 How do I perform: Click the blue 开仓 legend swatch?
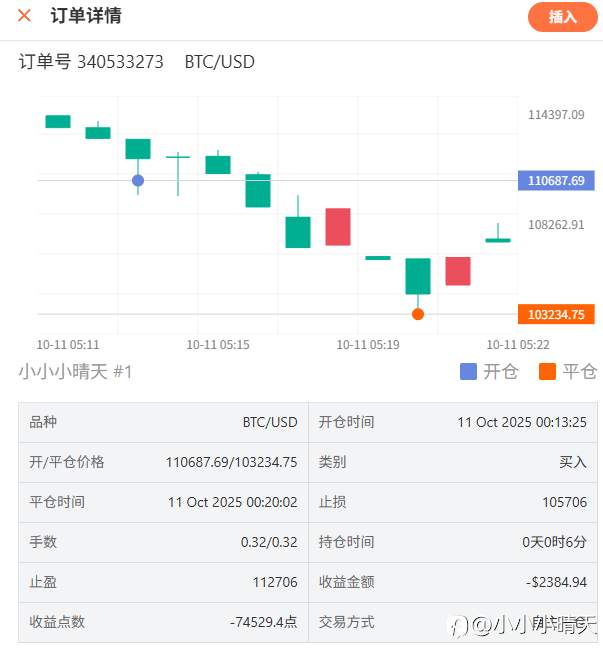pos(468,372)
